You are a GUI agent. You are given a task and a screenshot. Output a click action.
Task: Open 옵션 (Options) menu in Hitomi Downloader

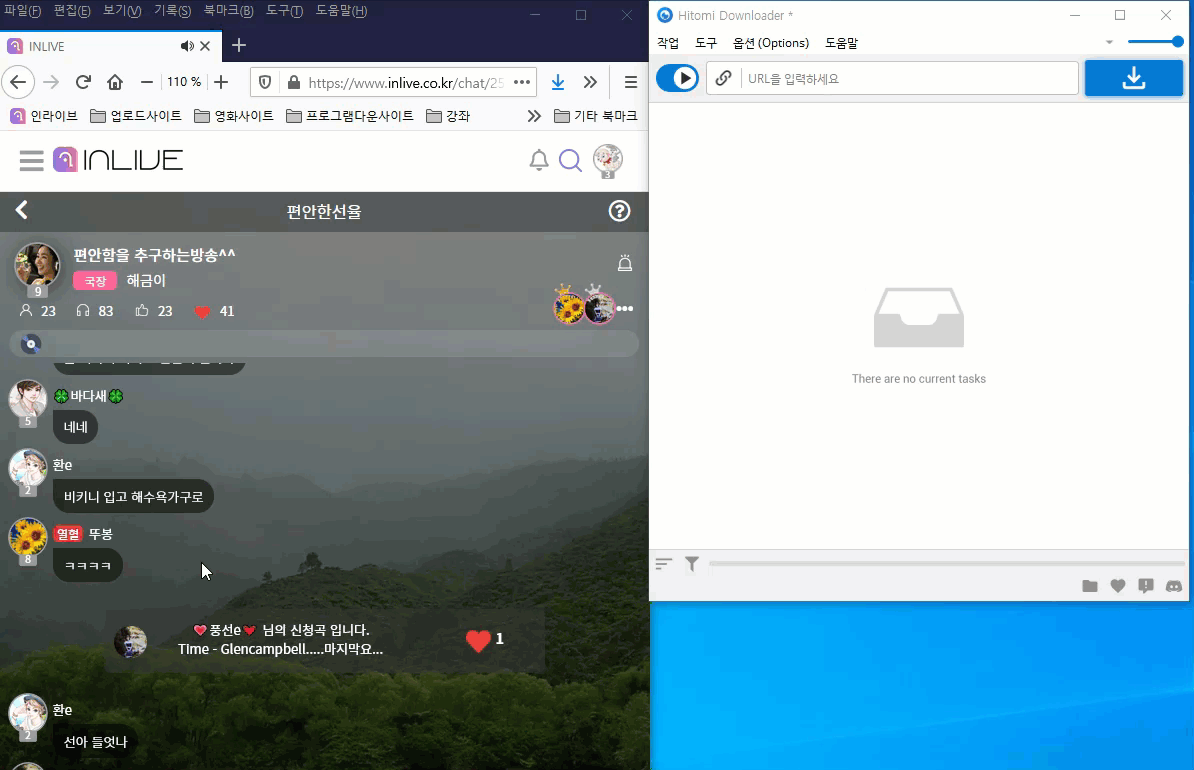[x=771, y=43]
